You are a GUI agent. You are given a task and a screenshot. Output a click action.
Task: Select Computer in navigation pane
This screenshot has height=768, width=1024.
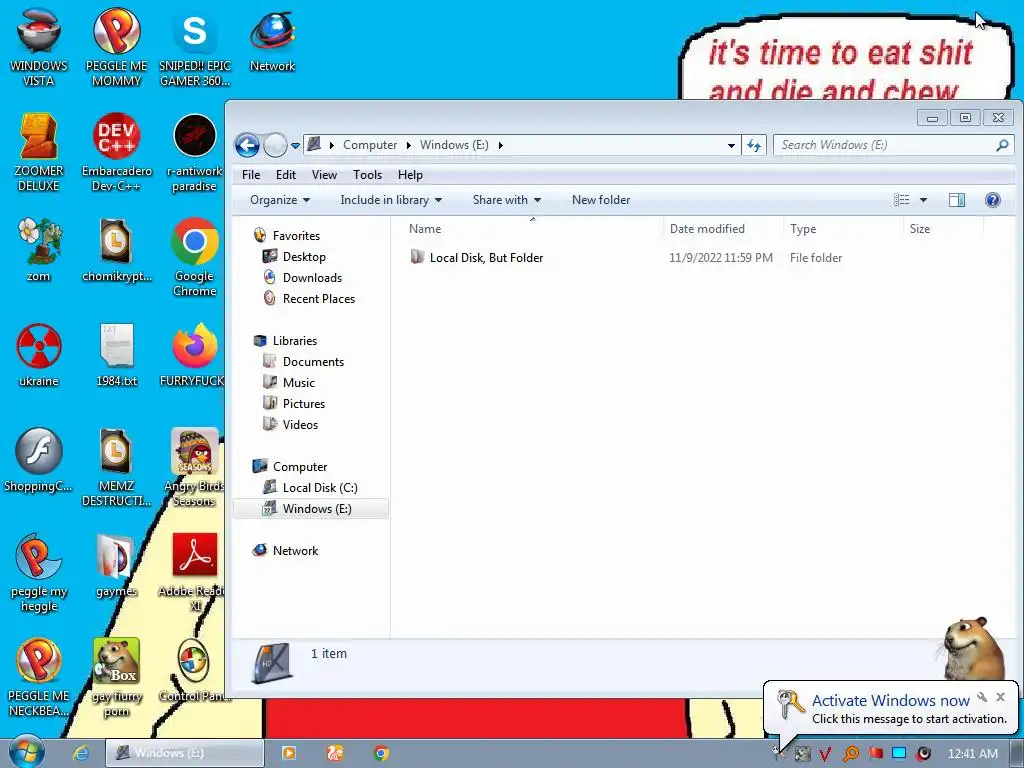click(x=300, y=467)
